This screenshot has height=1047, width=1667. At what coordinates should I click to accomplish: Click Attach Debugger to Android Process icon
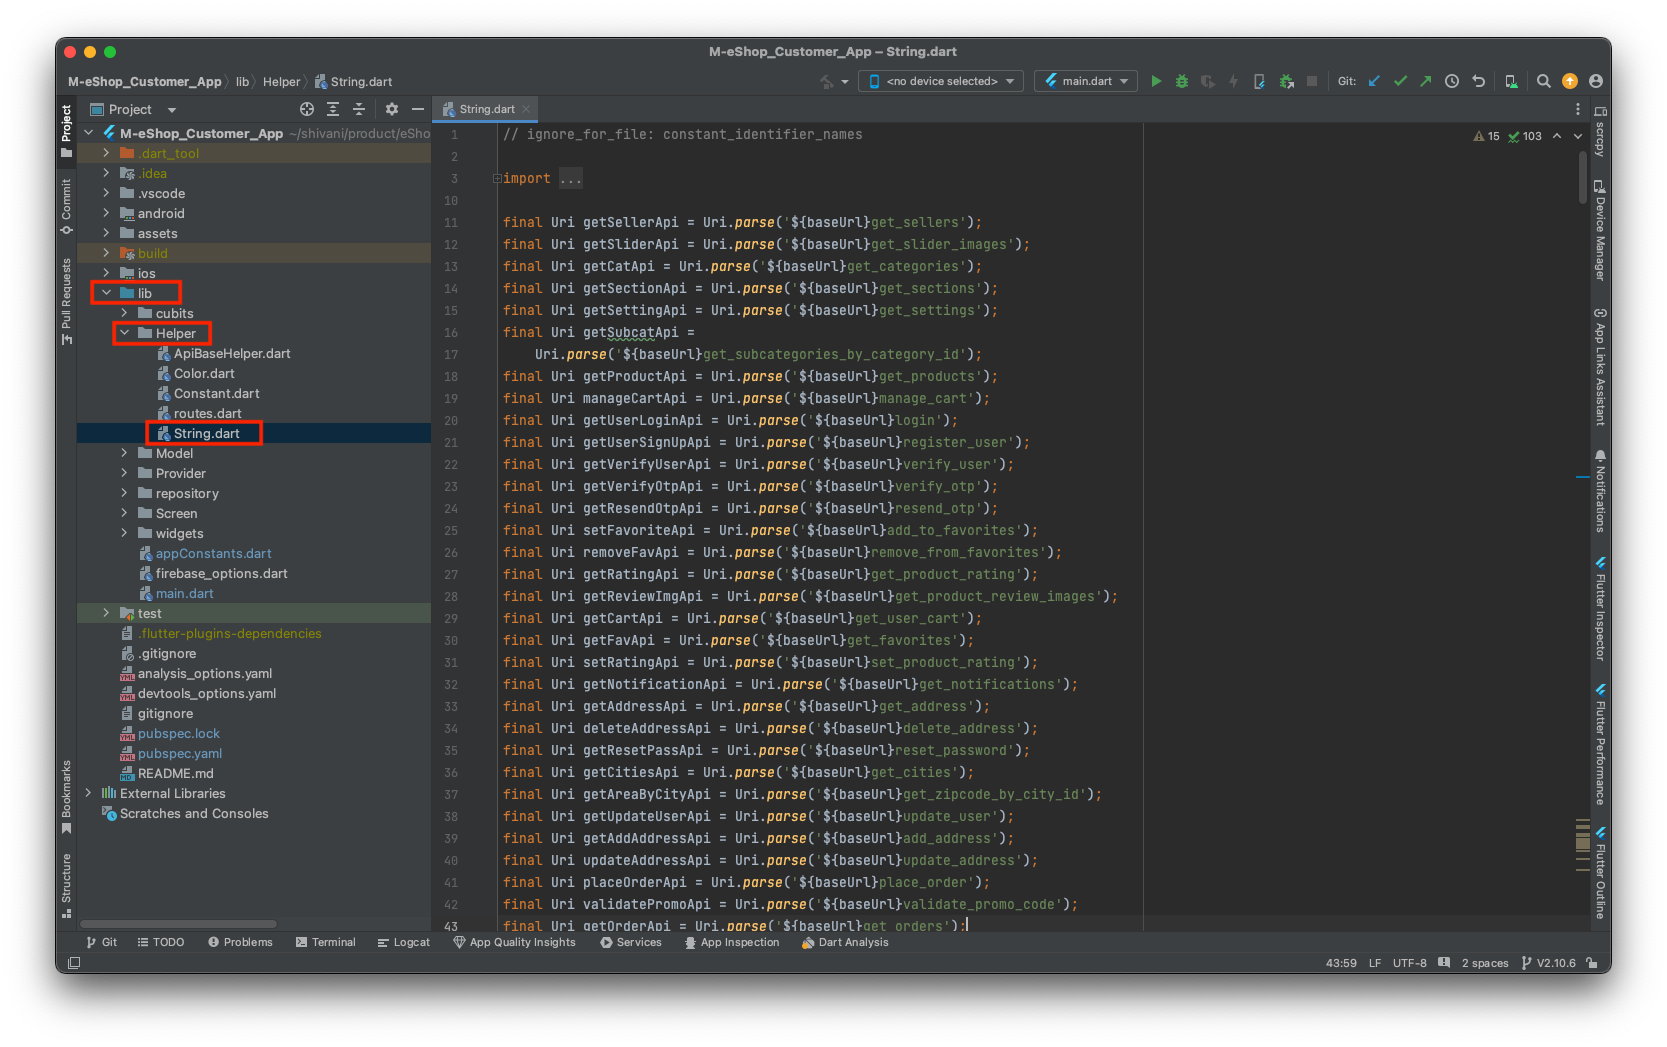pos(1286,81)
